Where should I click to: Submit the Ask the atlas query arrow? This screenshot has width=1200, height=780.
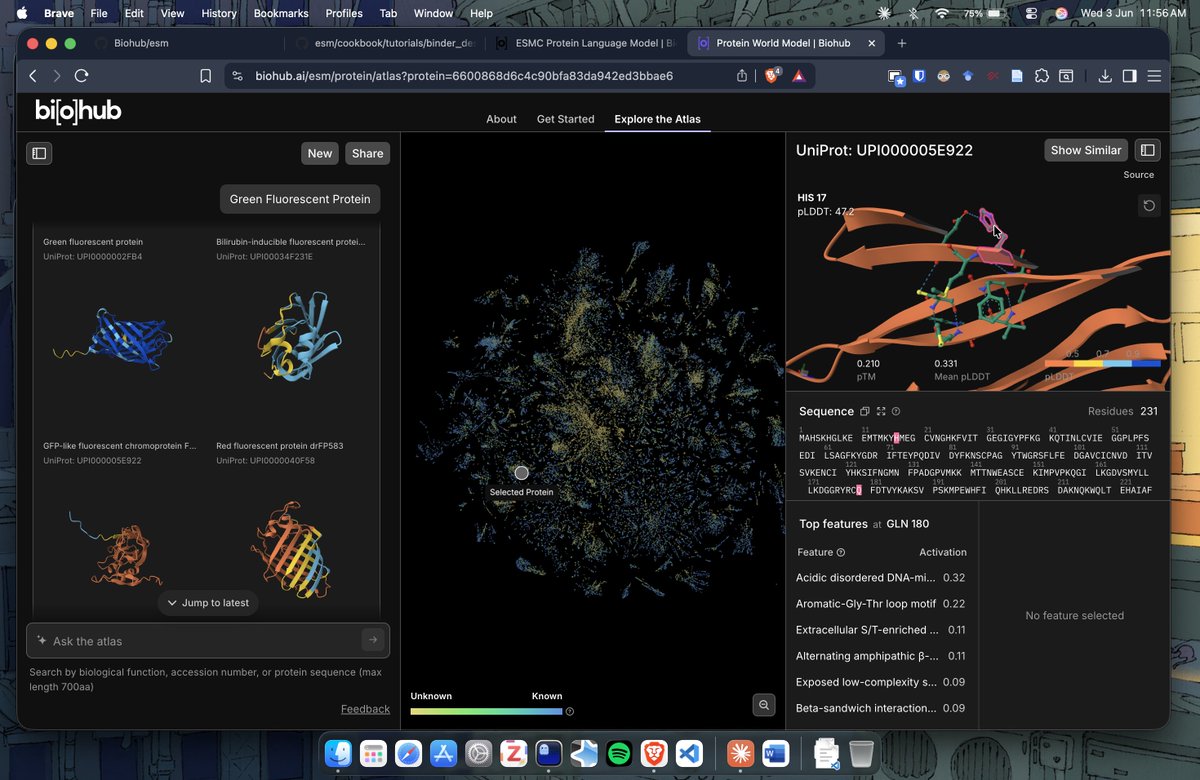[x=373, y=640]
